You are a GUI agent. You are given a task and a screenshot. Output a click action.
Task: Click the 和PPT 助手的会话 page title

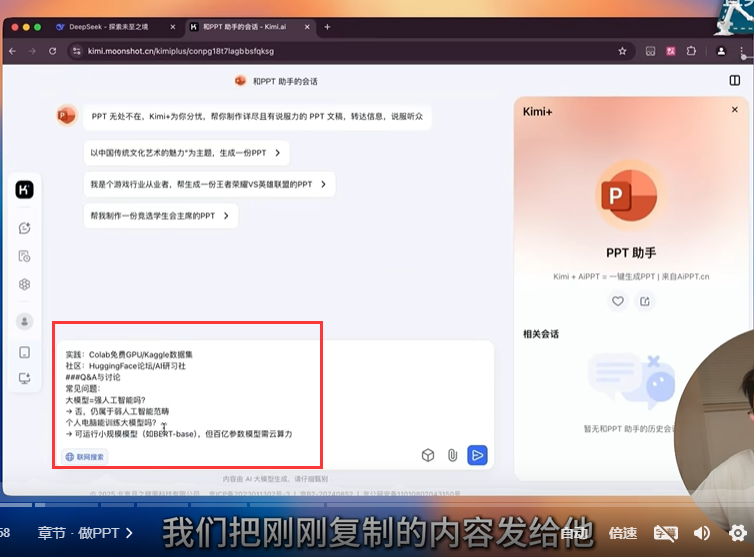click(285, 81)
